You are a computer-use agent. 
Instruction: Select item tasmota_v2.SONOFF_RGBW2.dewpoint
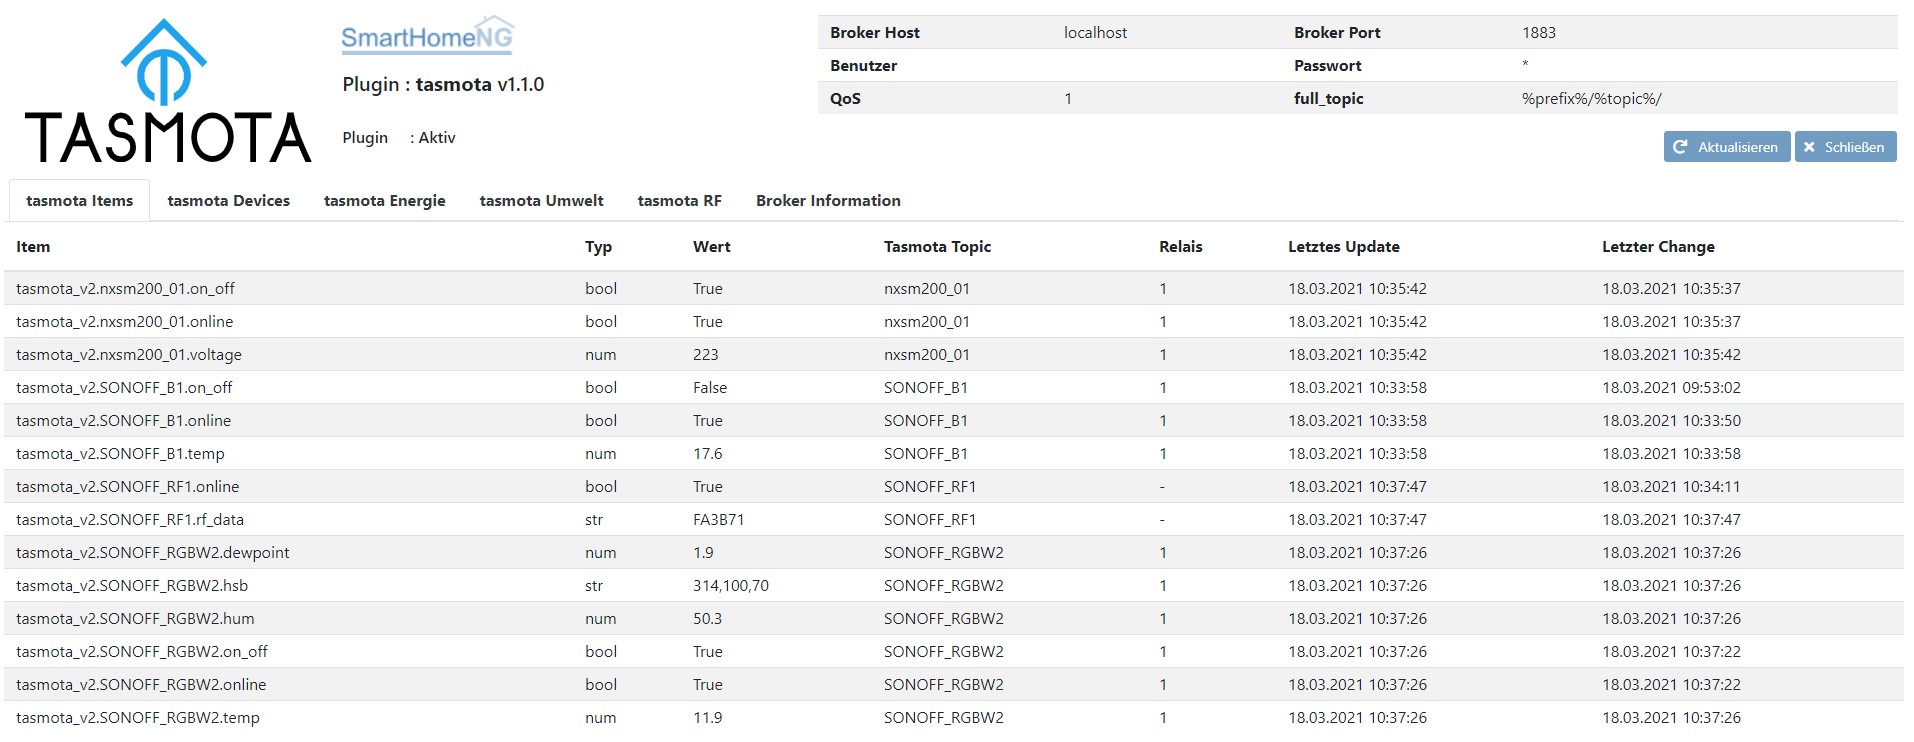pos(153,553)
